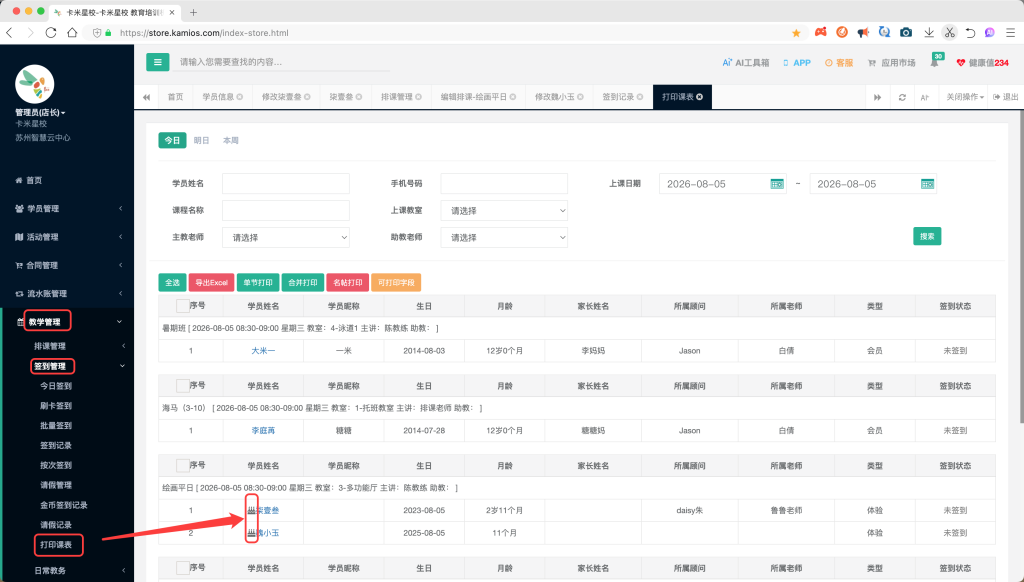Click the 单节打印 button
The image size is (1024, 582).
(x=258, y=282)
